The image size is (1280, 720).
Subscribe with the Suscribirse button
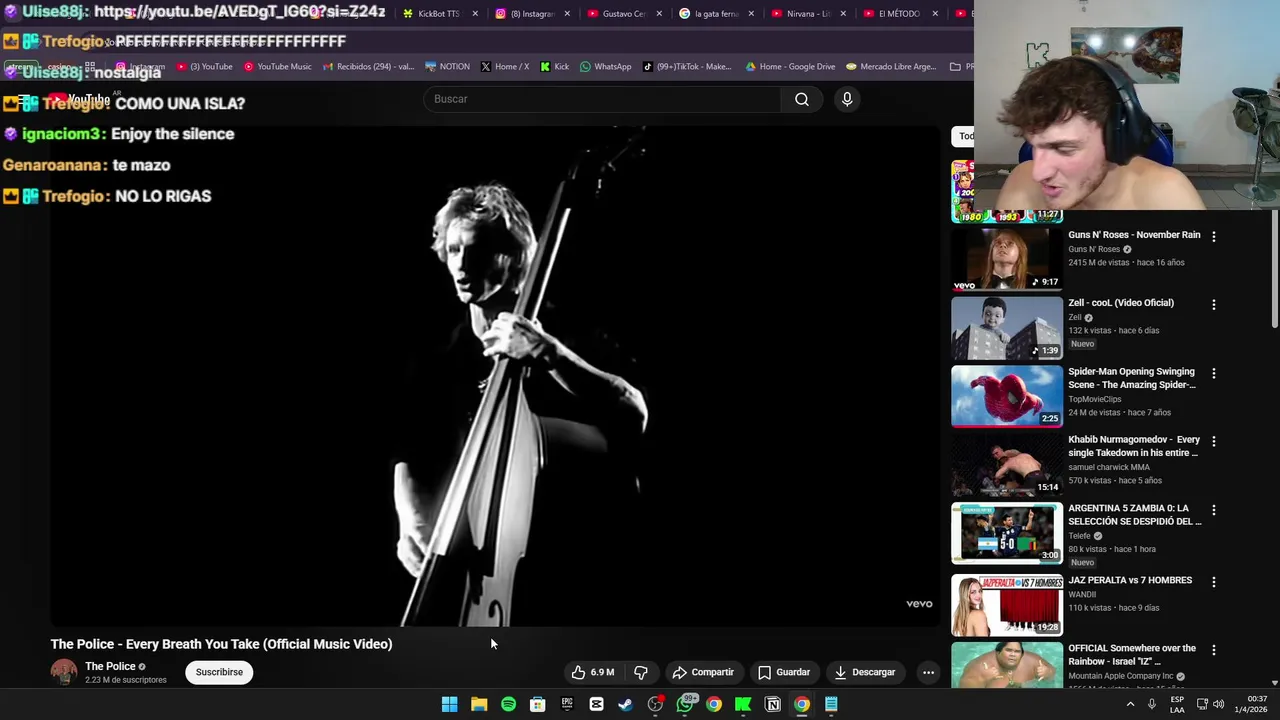coord(219,672)
